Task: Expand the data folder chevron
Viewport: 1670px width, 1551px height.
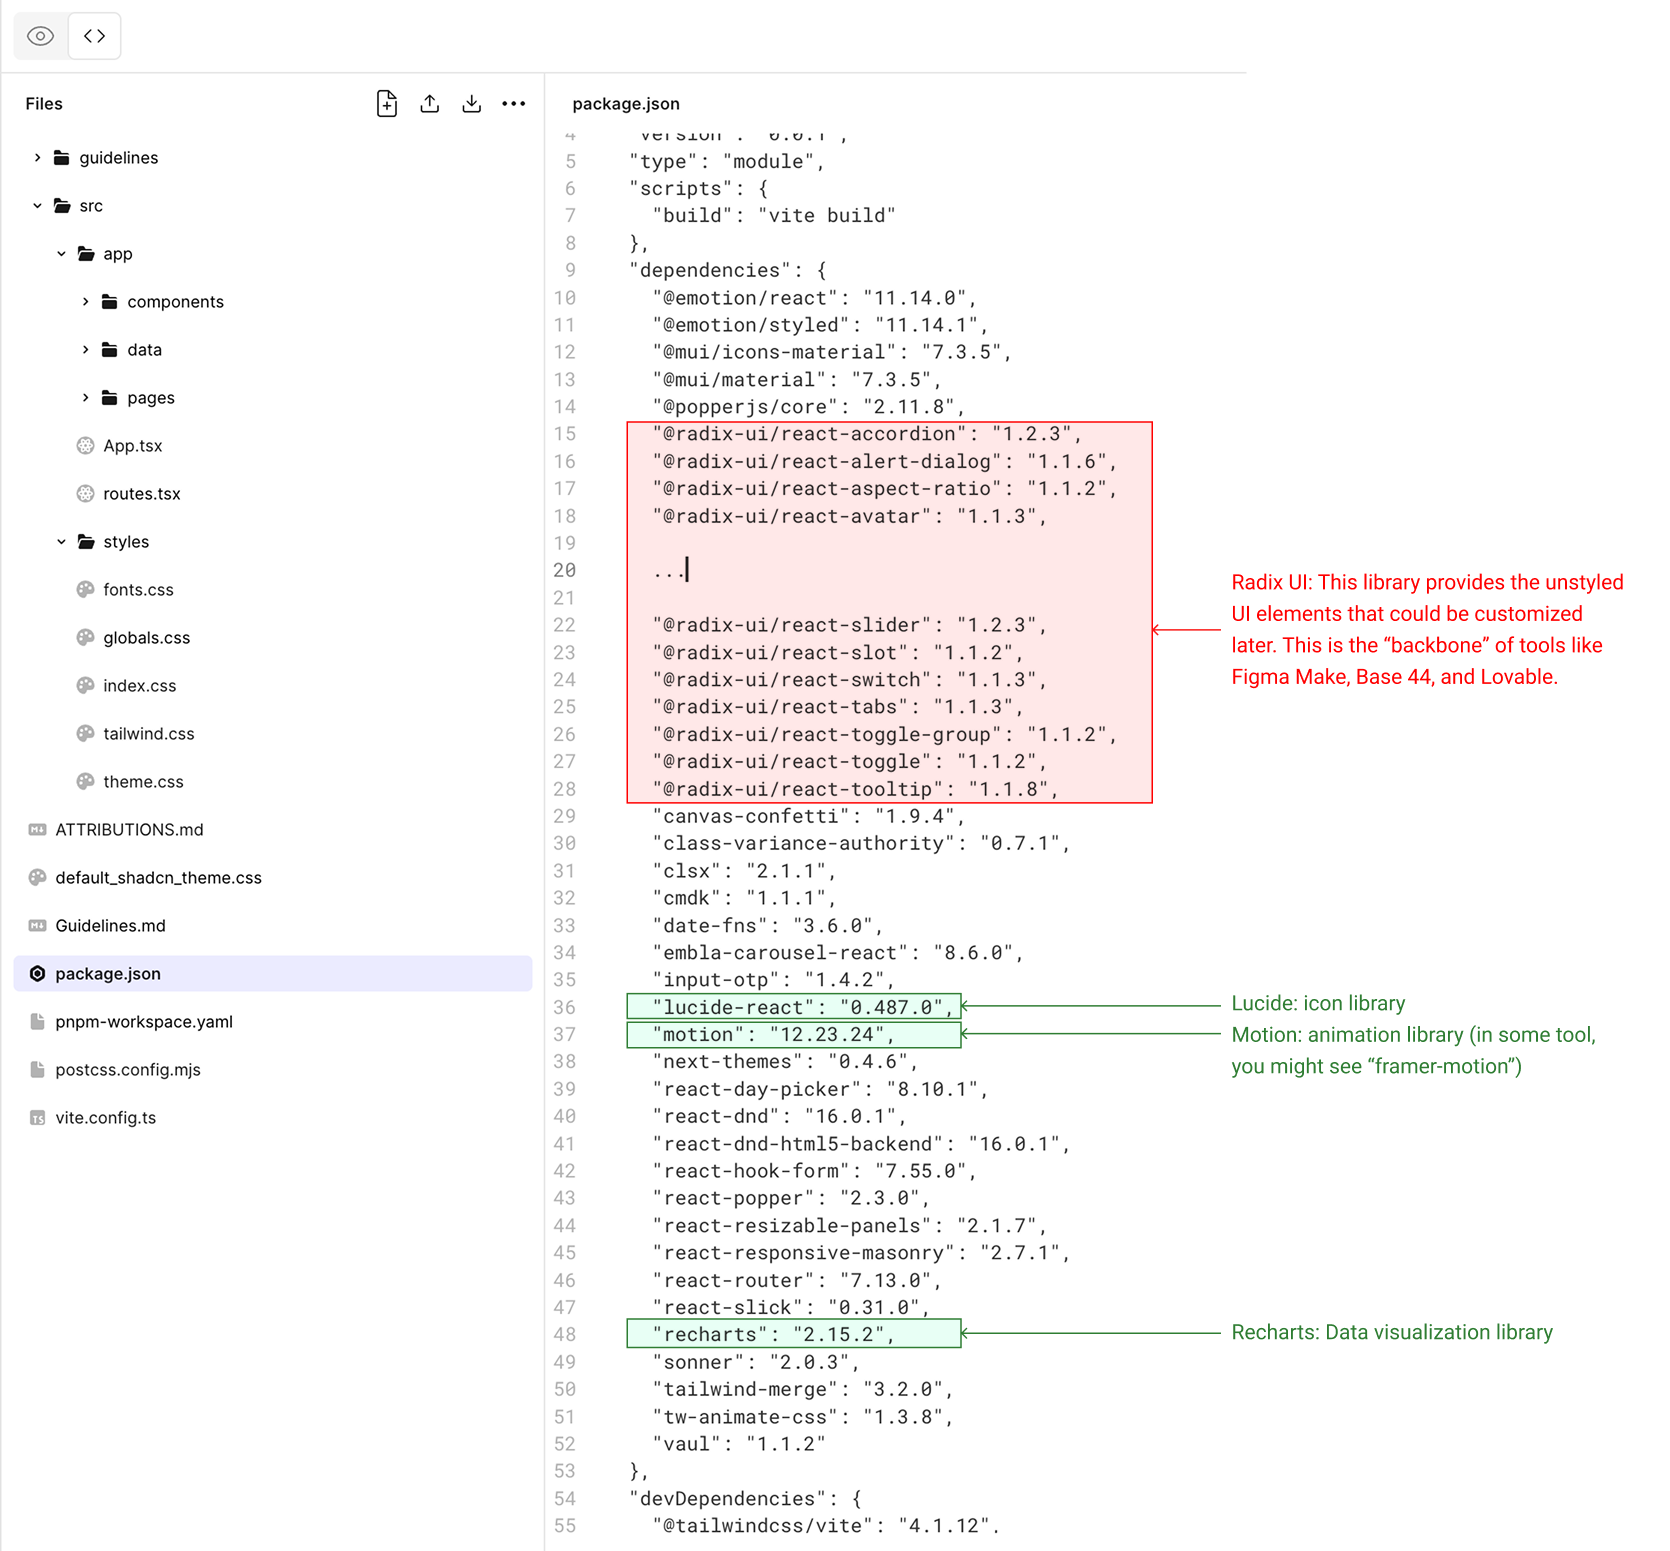Action: tap(85, 349)
